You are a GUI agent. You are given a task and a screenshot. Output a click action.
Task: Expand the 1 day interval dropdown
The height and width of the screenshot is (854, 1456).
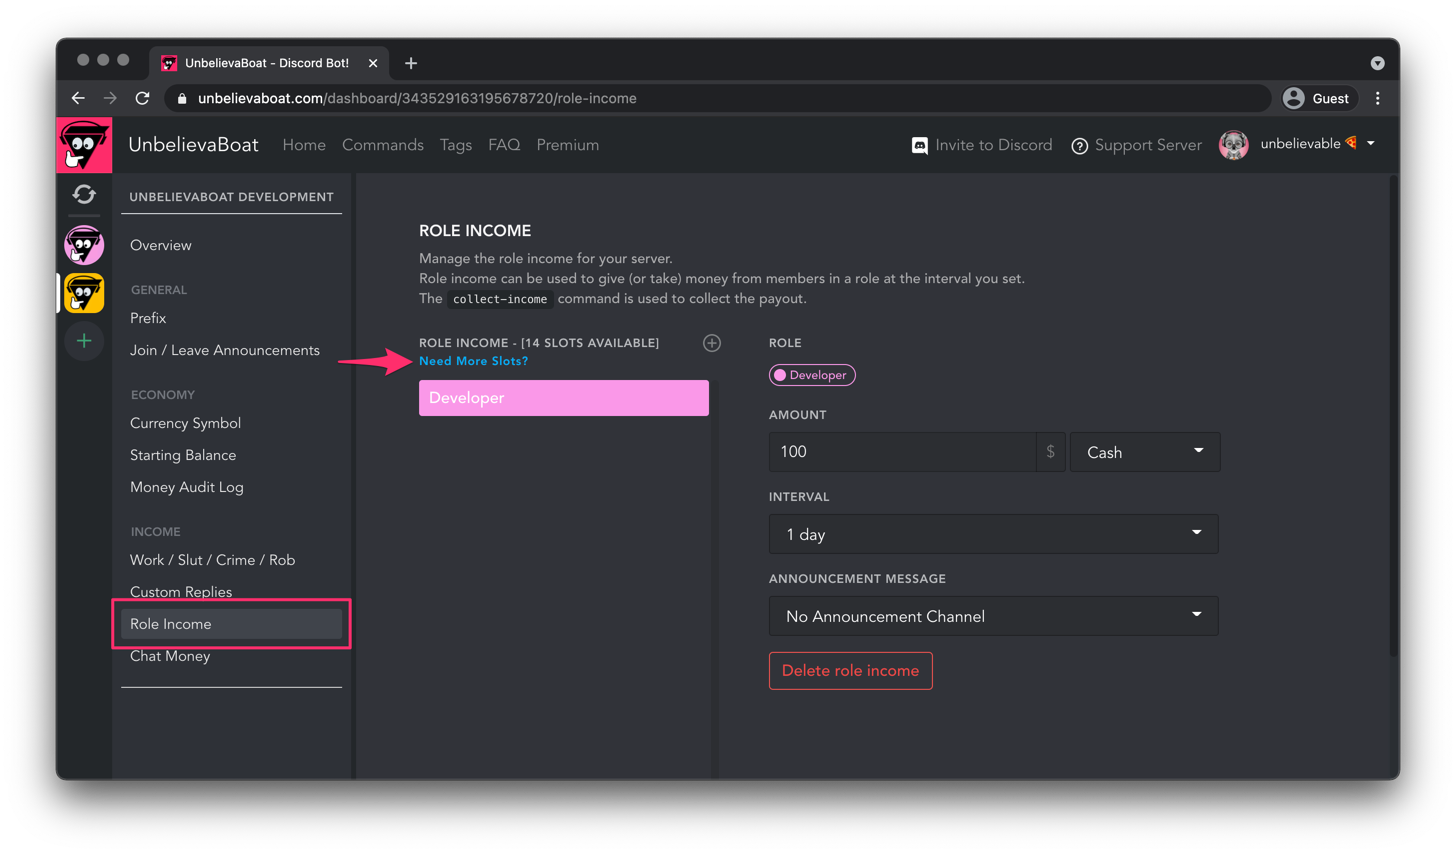pos(992,534)
